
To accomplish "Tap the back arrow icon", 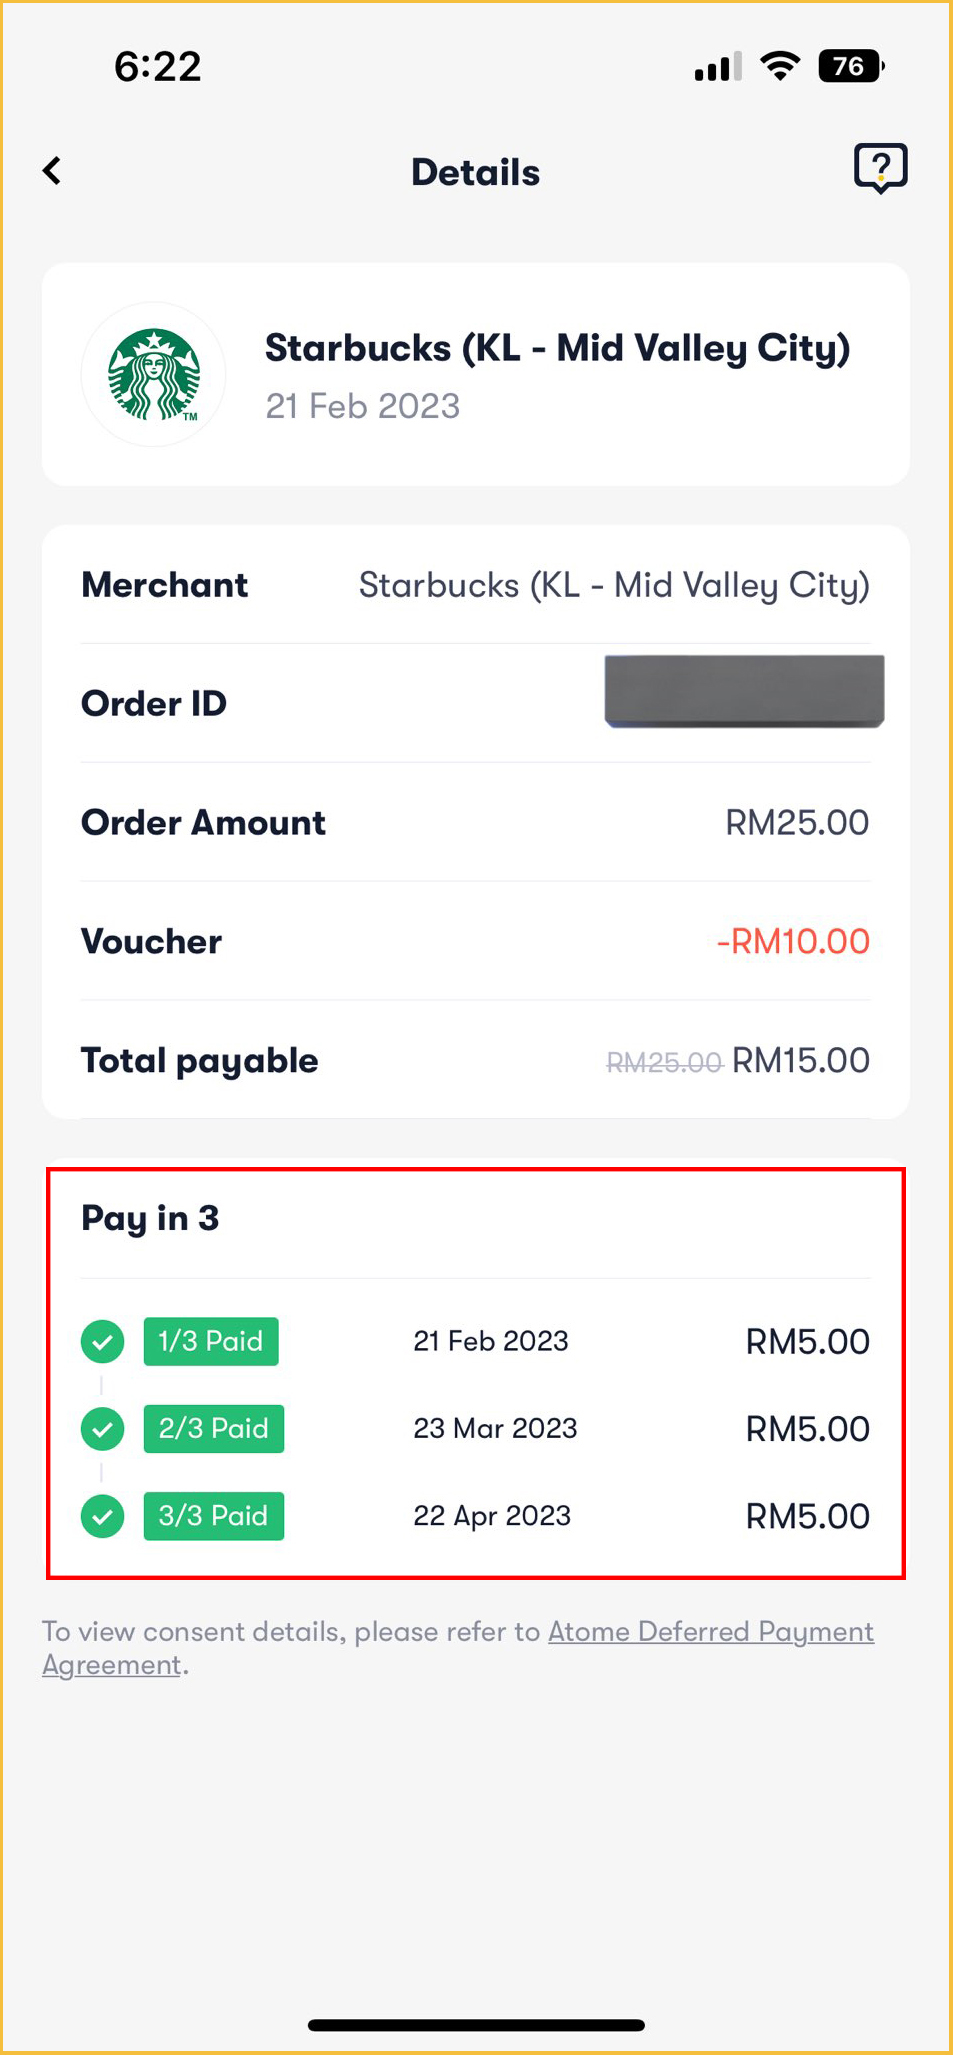I will click(53, 171).
